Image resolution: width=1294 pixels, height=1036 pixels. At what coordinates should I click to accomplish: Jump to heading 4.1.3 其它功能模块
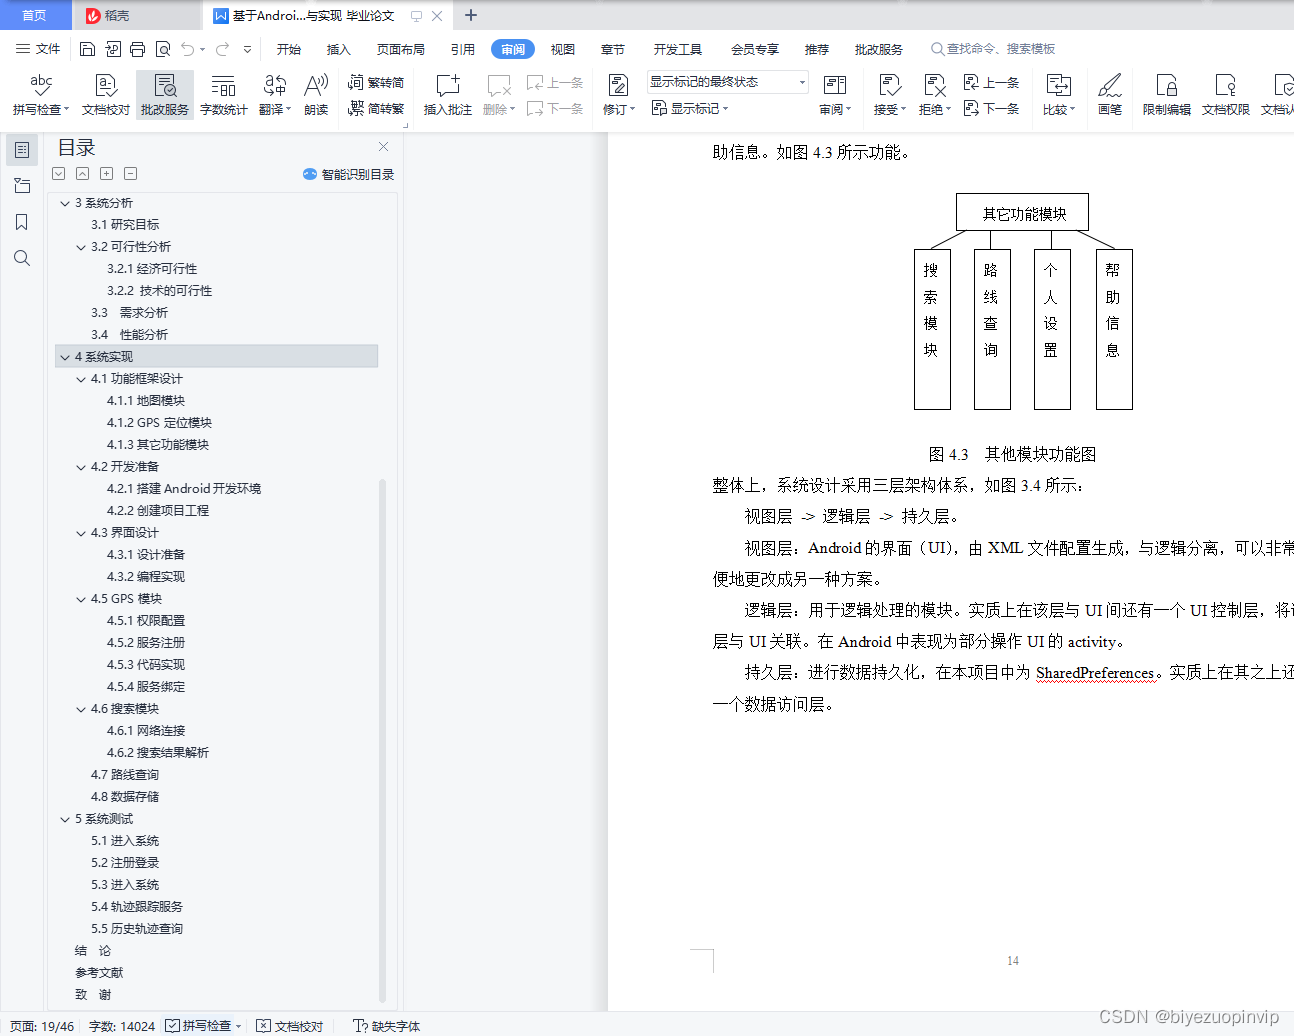point(158,445)
